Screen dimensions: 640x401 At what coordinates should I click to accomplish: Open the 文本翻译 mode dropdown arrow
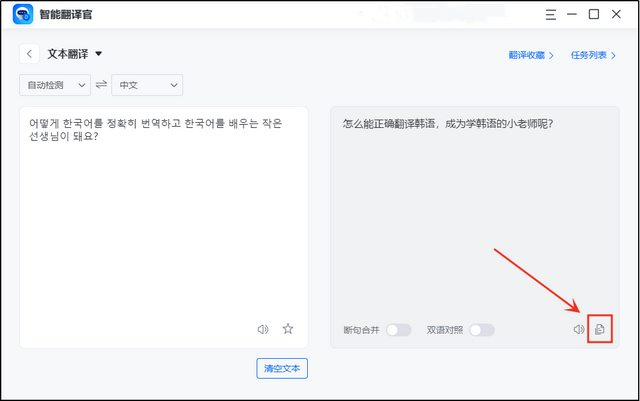[98, 53]
